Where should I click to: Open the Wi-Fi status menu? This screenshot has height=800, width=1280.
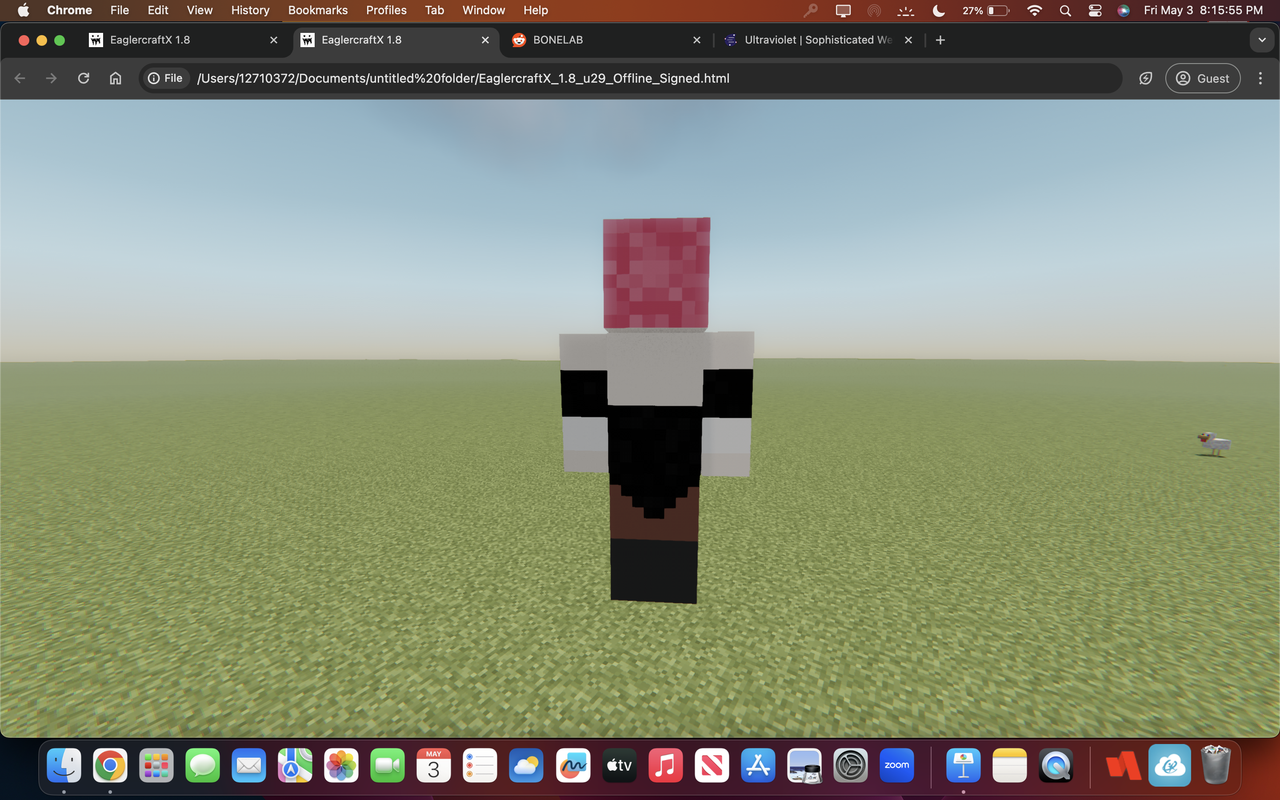click(1035, 10)
